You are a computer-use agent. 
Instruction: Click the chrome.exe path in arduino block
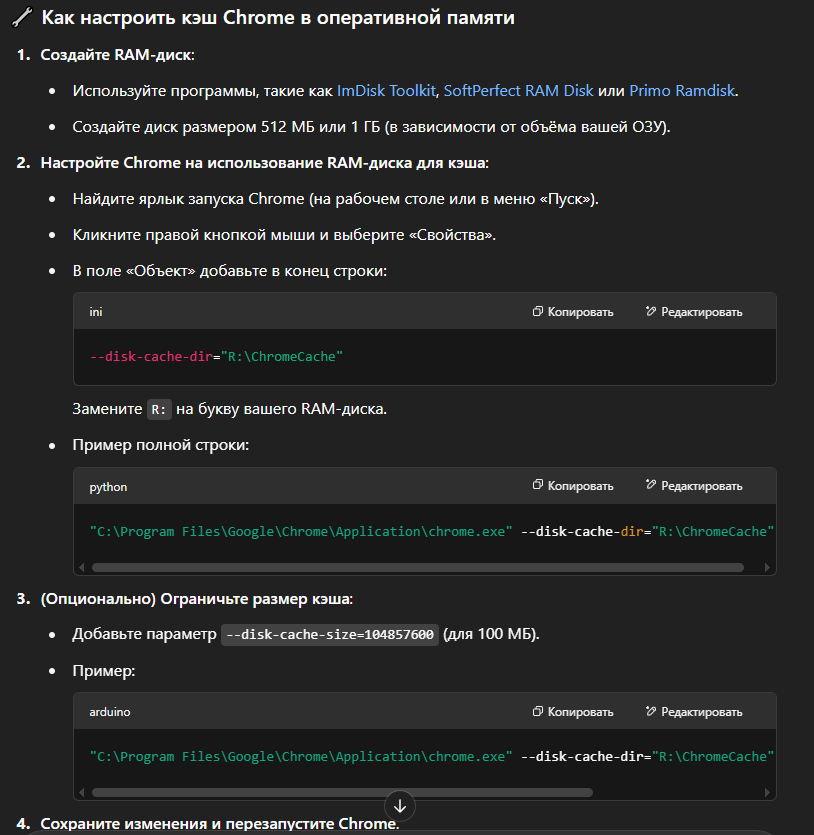click(x=301, y=757)
